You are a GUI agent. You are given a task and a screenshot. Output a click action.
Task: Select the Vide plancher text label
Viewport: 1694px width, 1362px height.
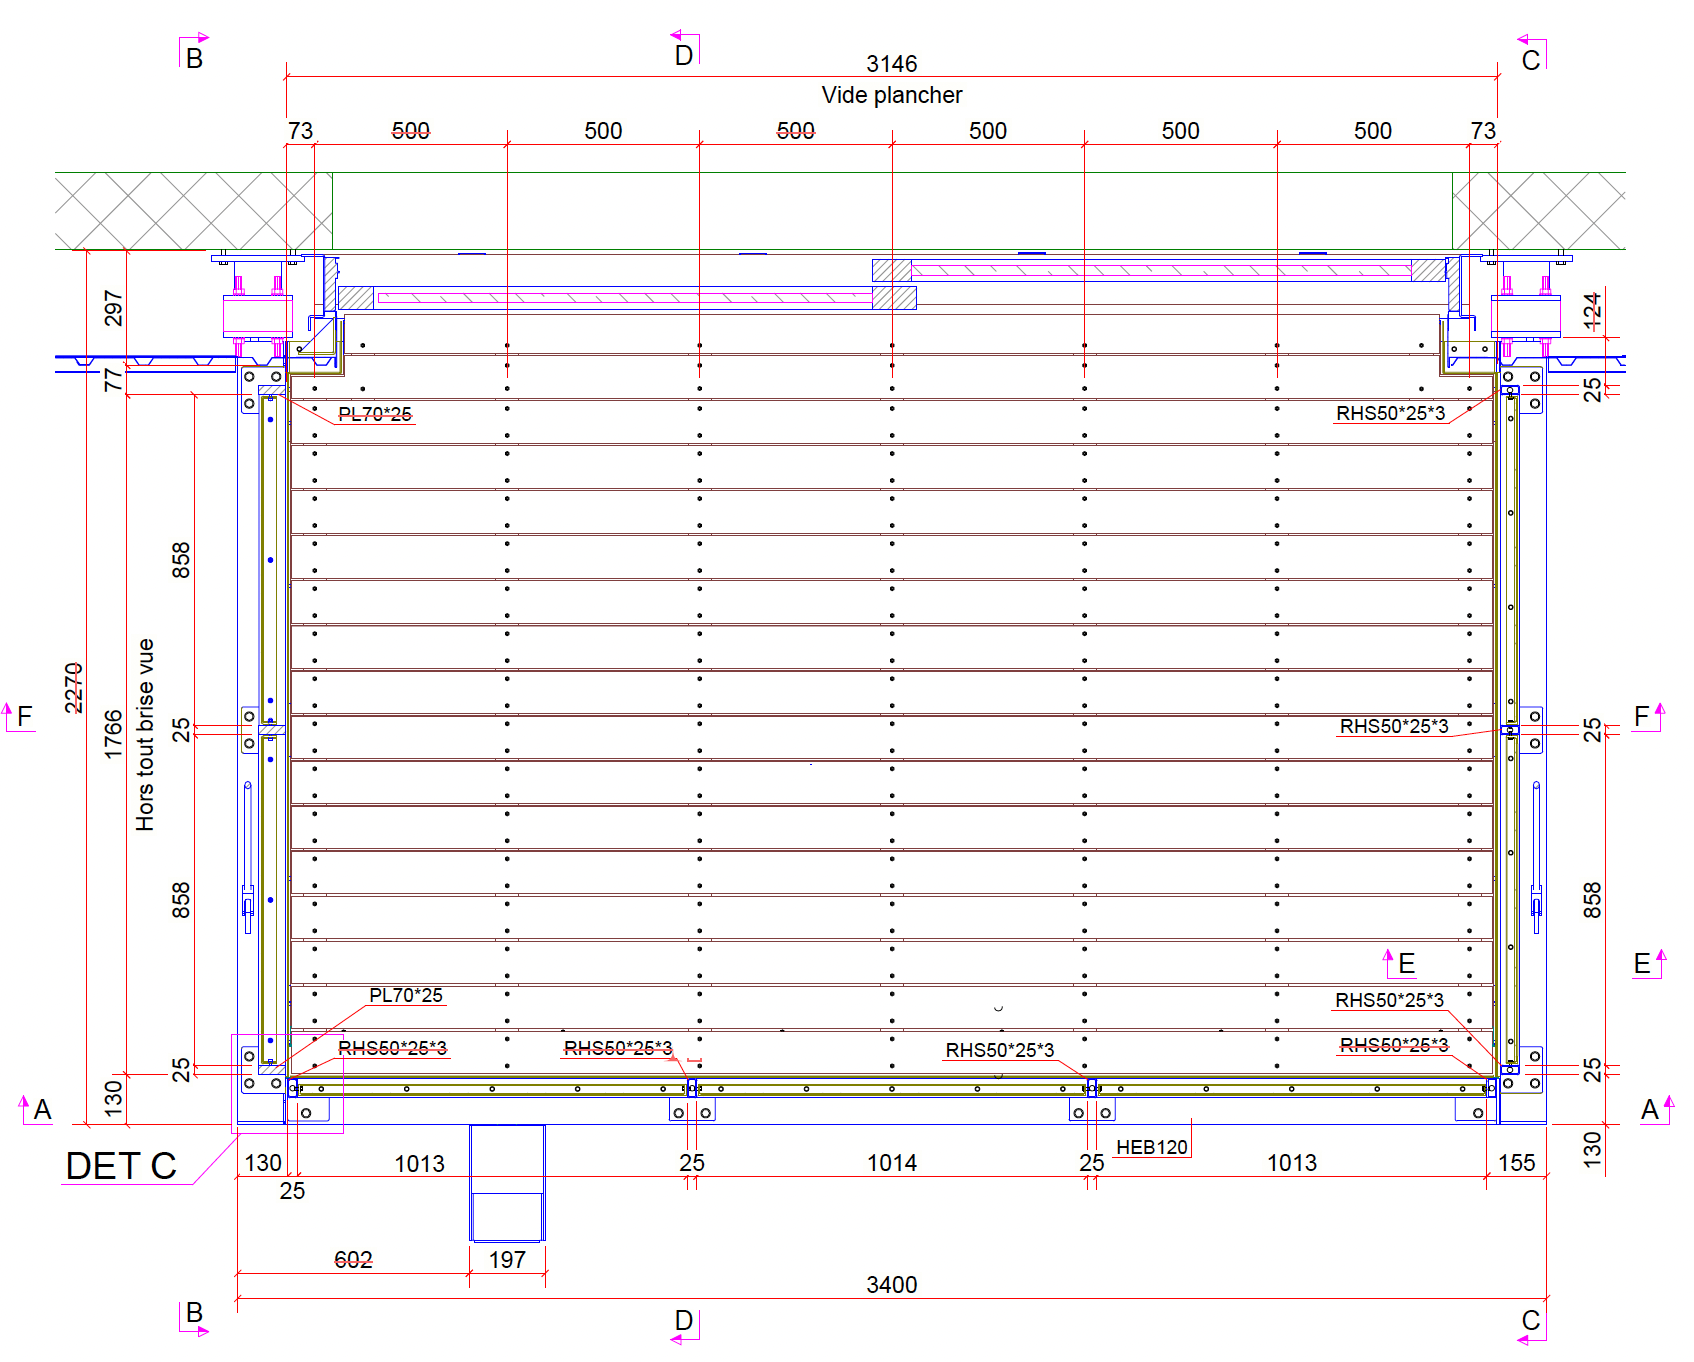pyautogui.click(x=891, y=95)
